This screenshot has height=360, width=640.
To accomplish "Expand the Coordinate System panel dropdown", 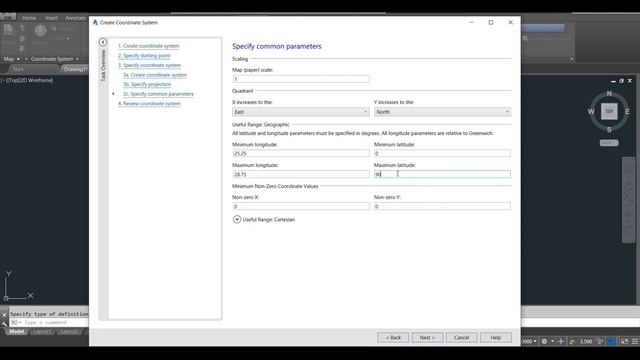I will point(55,59).
